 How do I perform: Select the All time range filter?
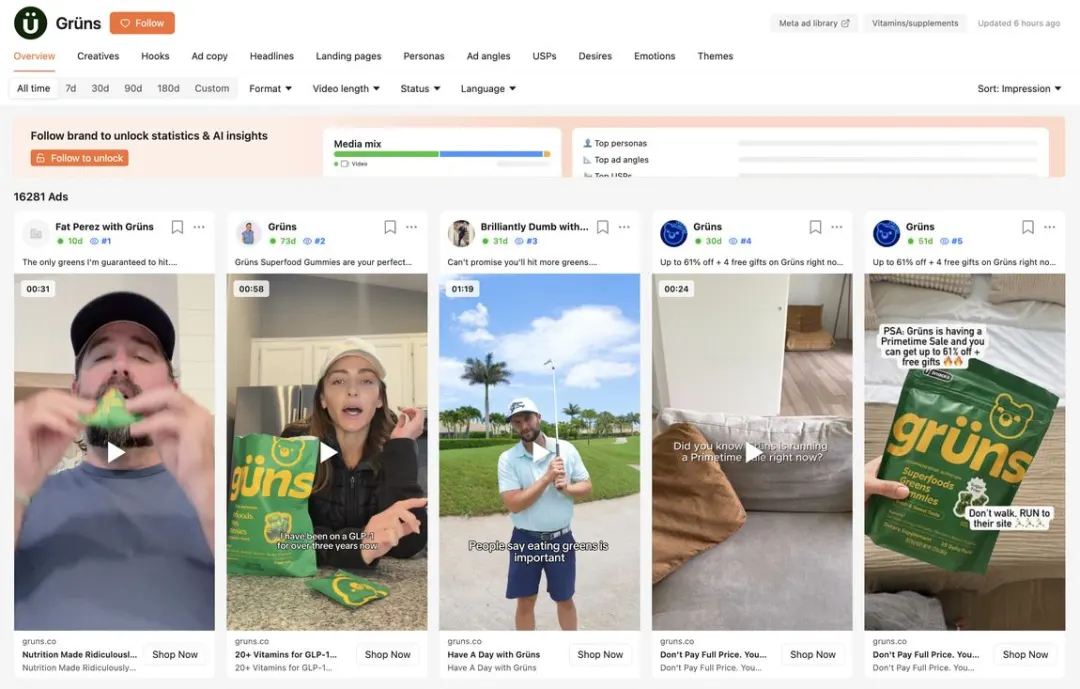[34, 88]
